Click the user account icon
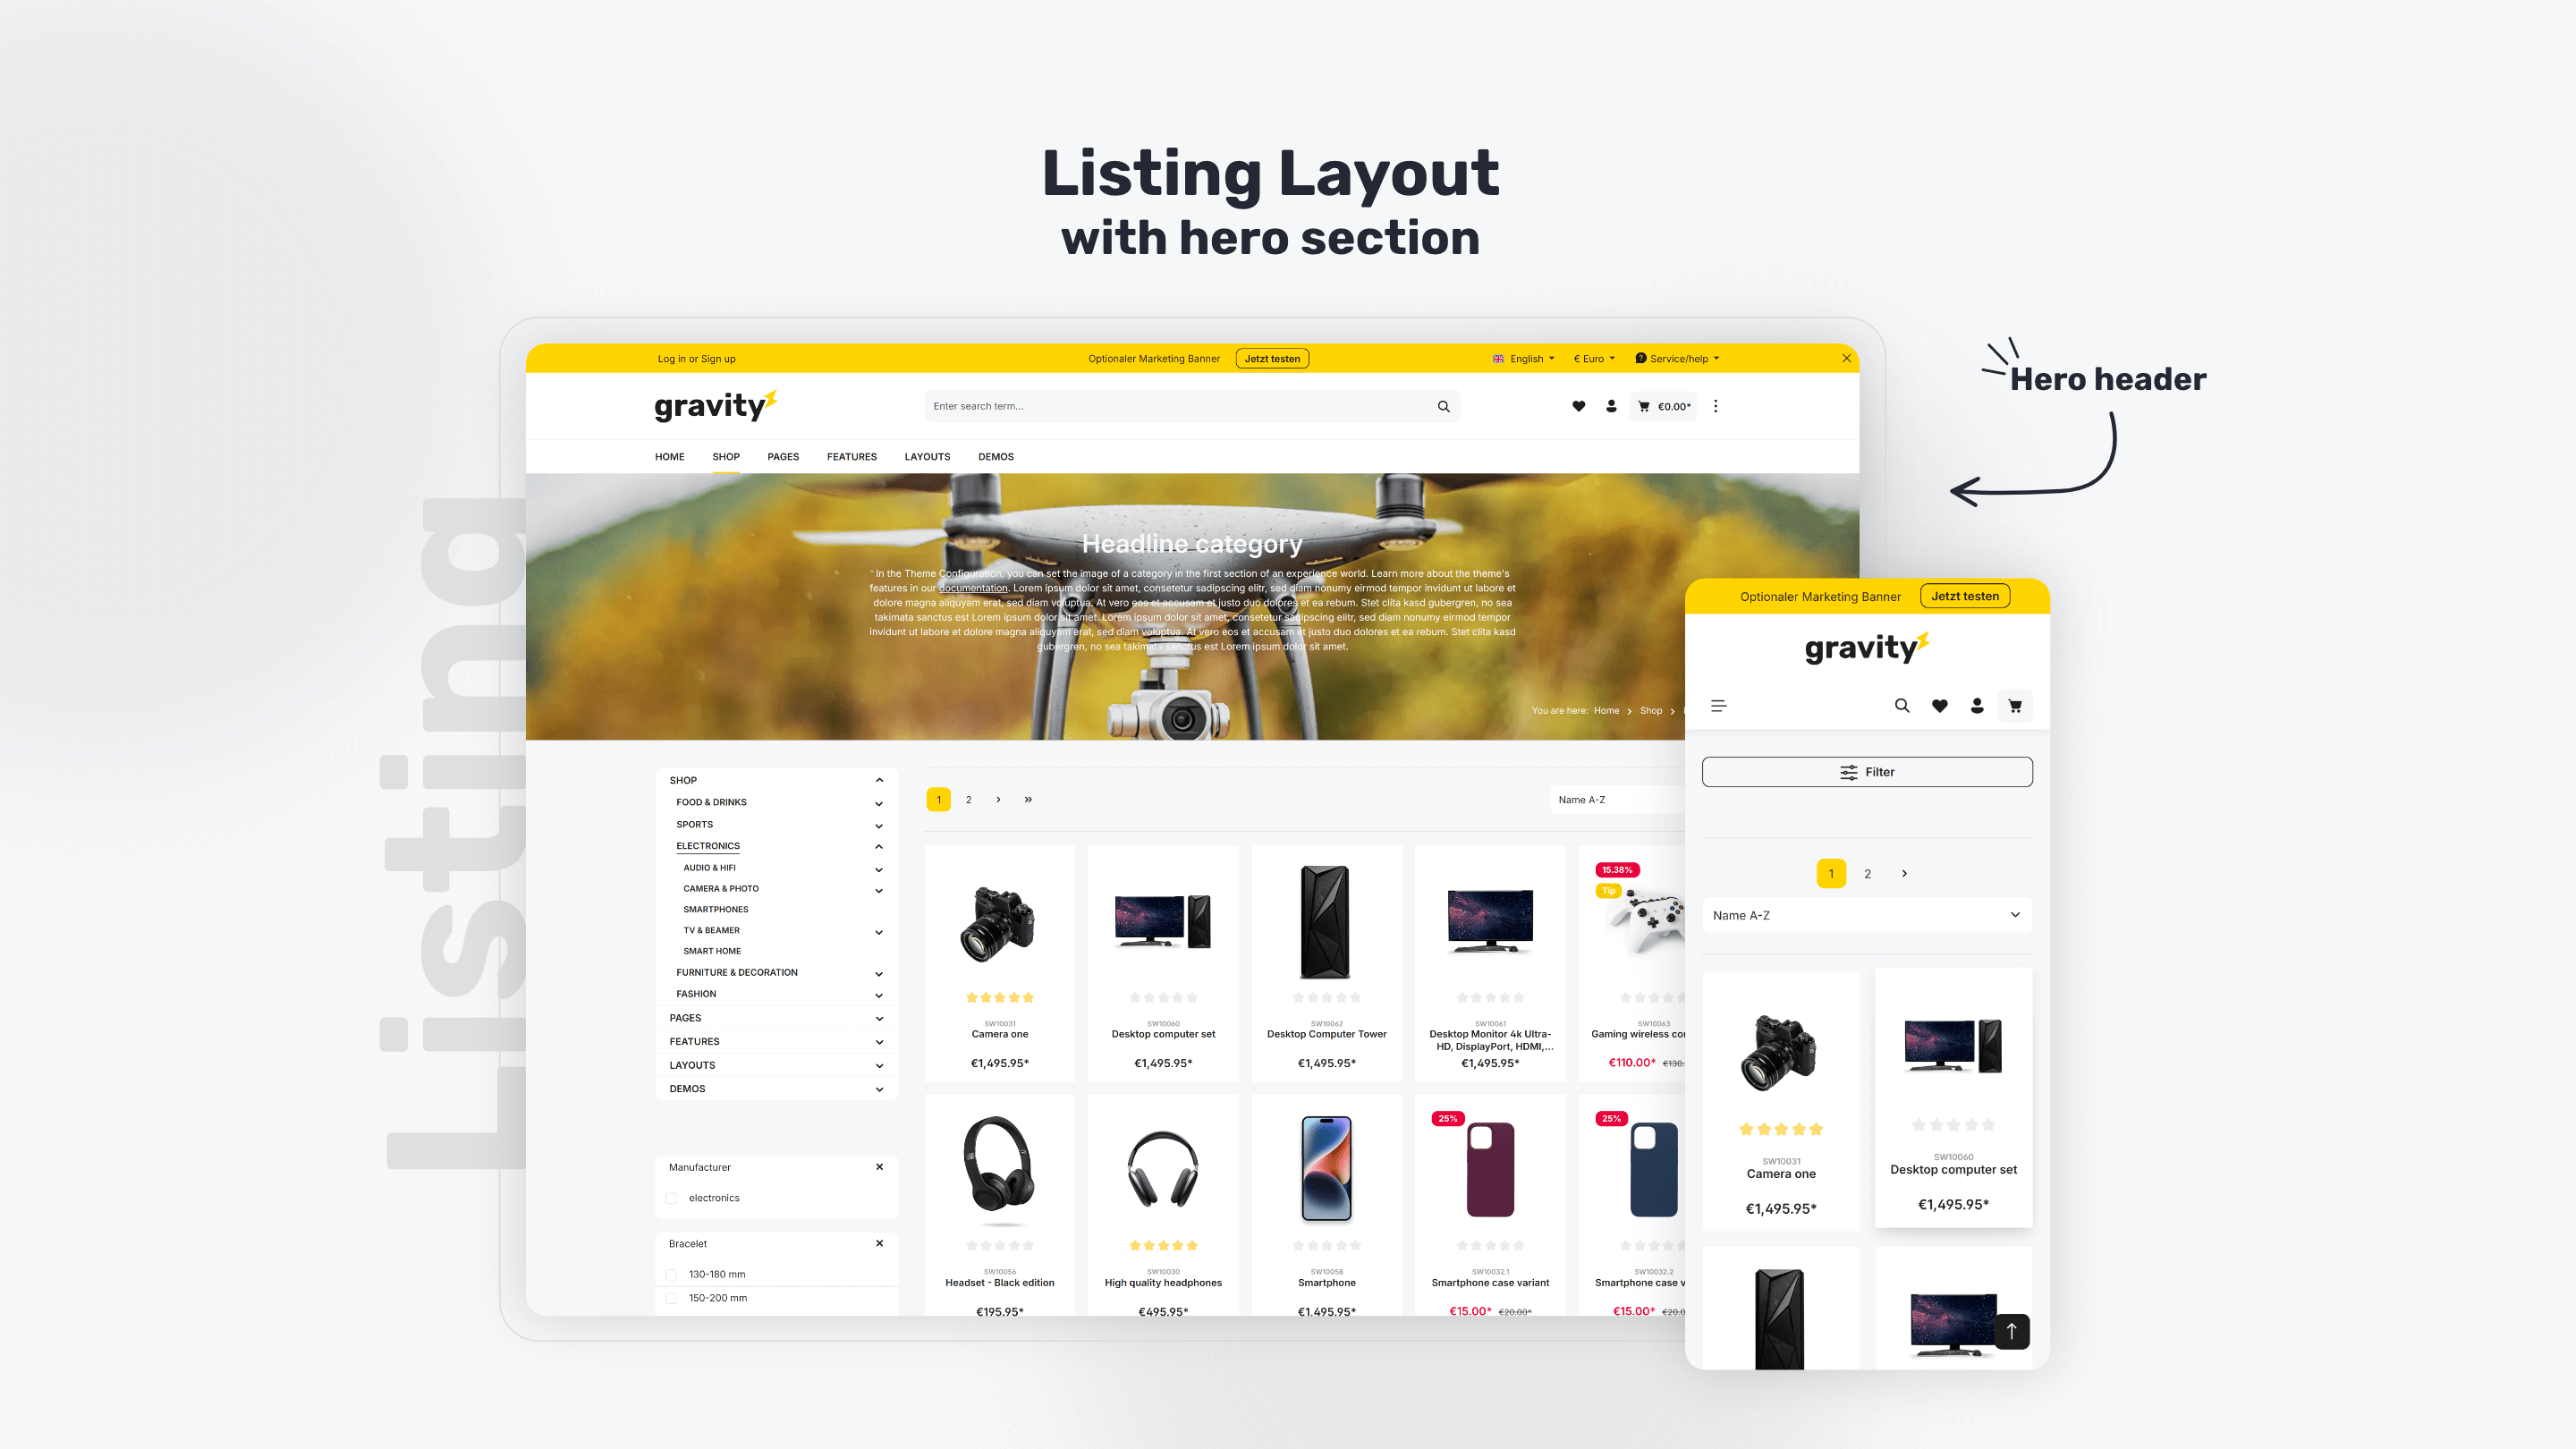 (1610, 405)
